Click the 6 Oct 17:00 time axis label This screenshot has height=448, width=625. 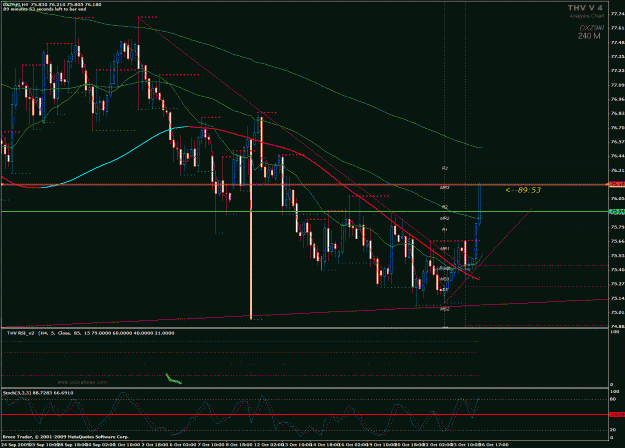(493, 444)
